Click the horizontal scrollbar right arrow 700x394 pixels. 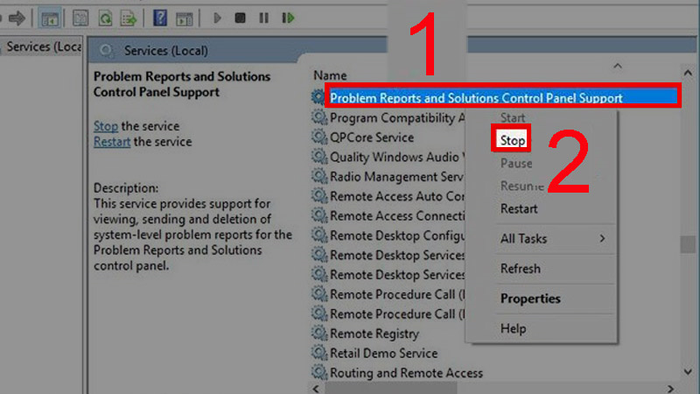pos(671,388)
